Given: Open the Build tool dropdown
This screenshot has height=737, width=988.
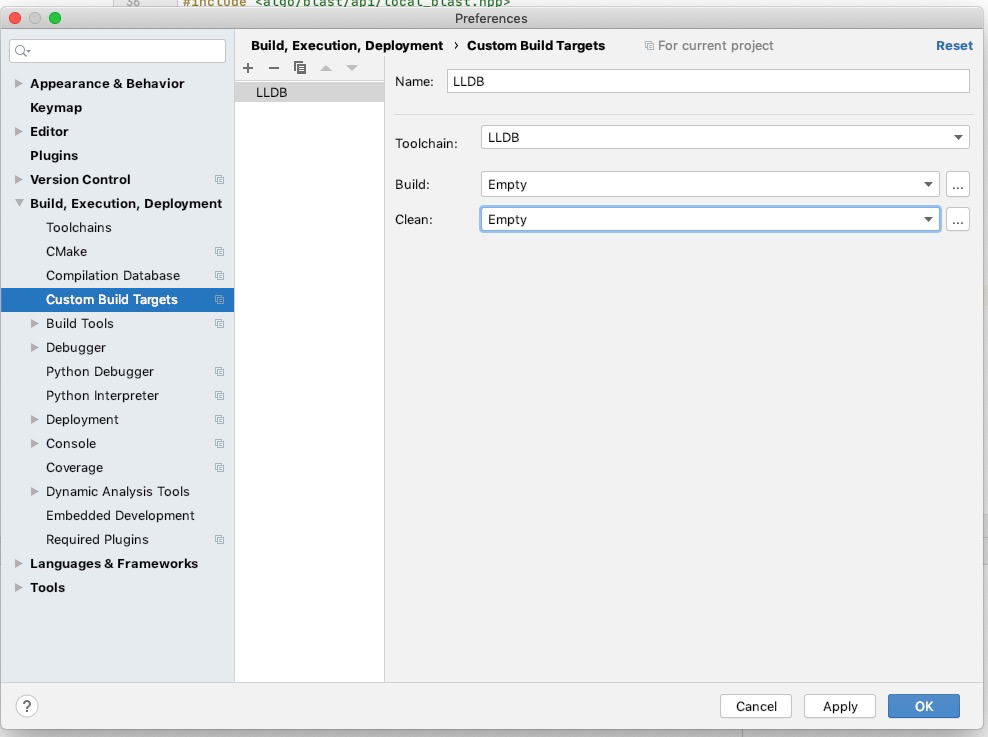Looking at the screenshot, I should 710,185.
